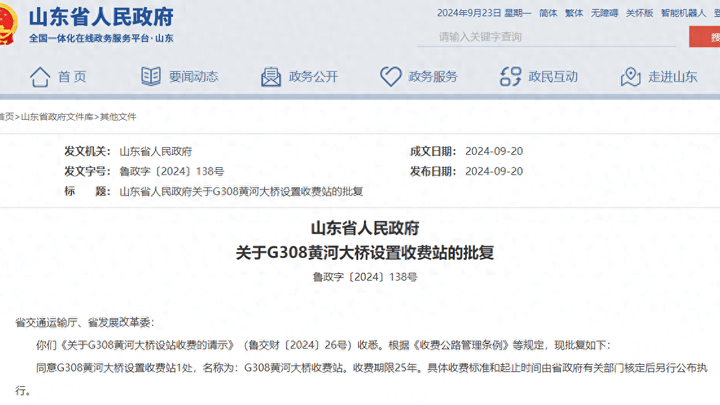Click document number below the main heading
Screen dimensions: 720x405
click(x=365, y=277)
